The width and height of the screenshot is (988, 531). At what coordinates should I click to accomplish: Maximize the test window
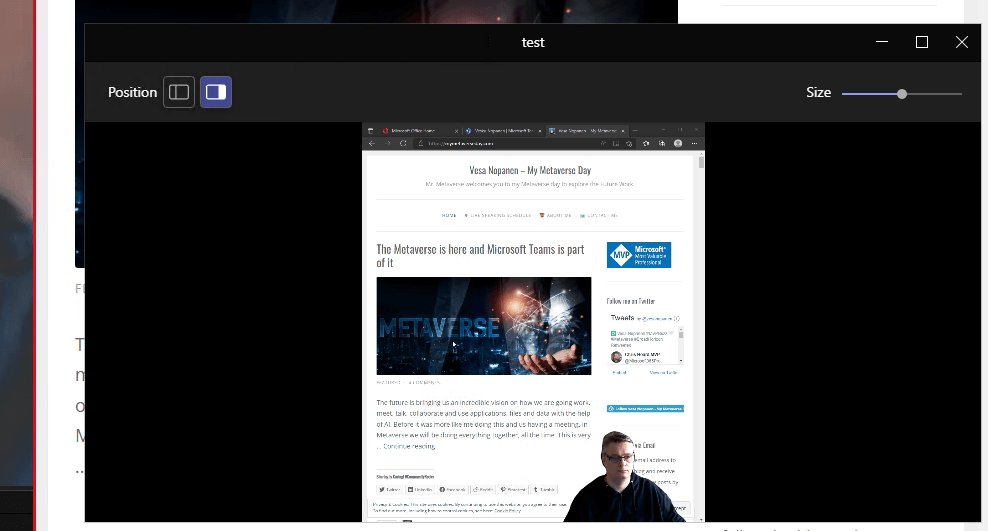pyautogui.click(x=922, y=42)
